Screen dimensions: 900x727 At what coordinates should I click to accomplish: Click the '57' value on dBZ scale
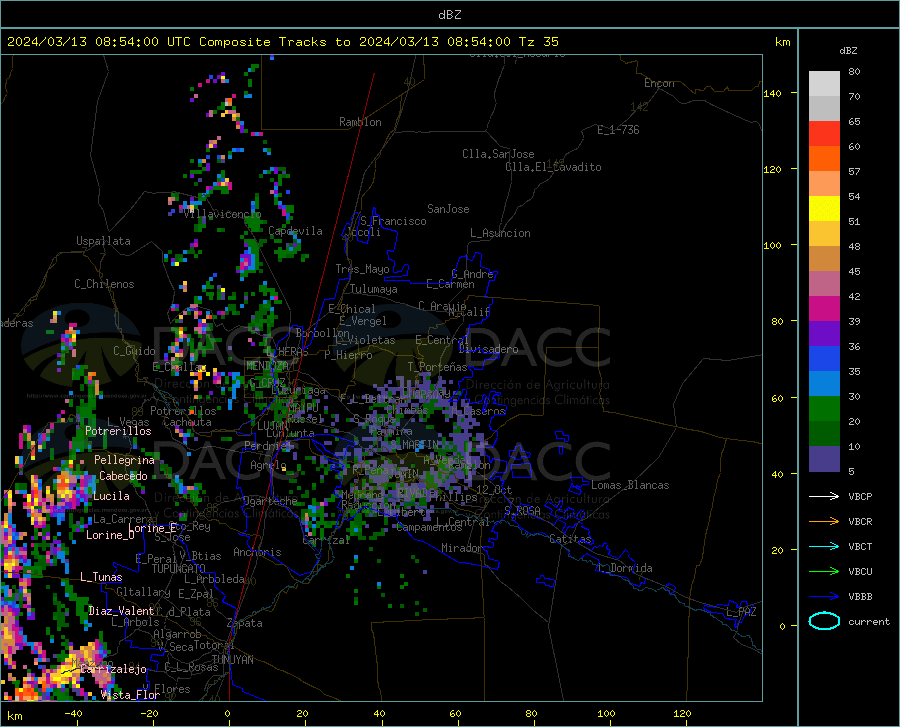[854, 172]
